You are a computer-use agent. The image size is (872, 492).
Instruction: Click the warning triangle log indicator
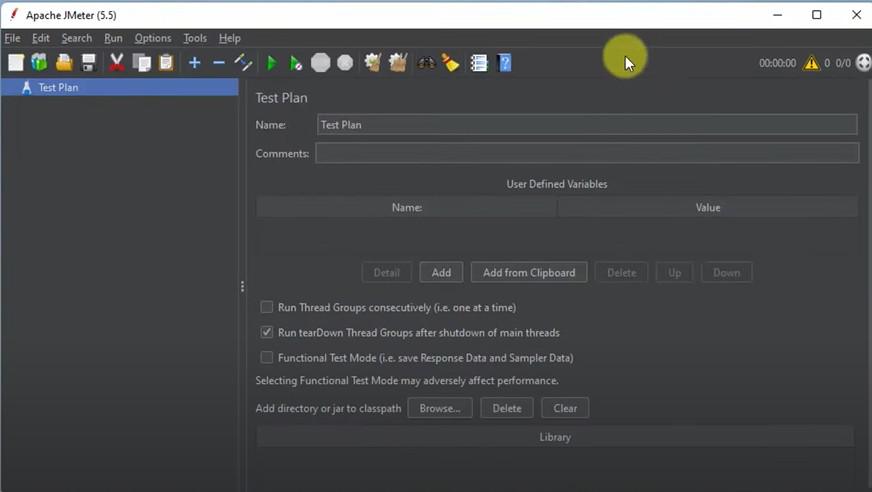click(811, 63)
